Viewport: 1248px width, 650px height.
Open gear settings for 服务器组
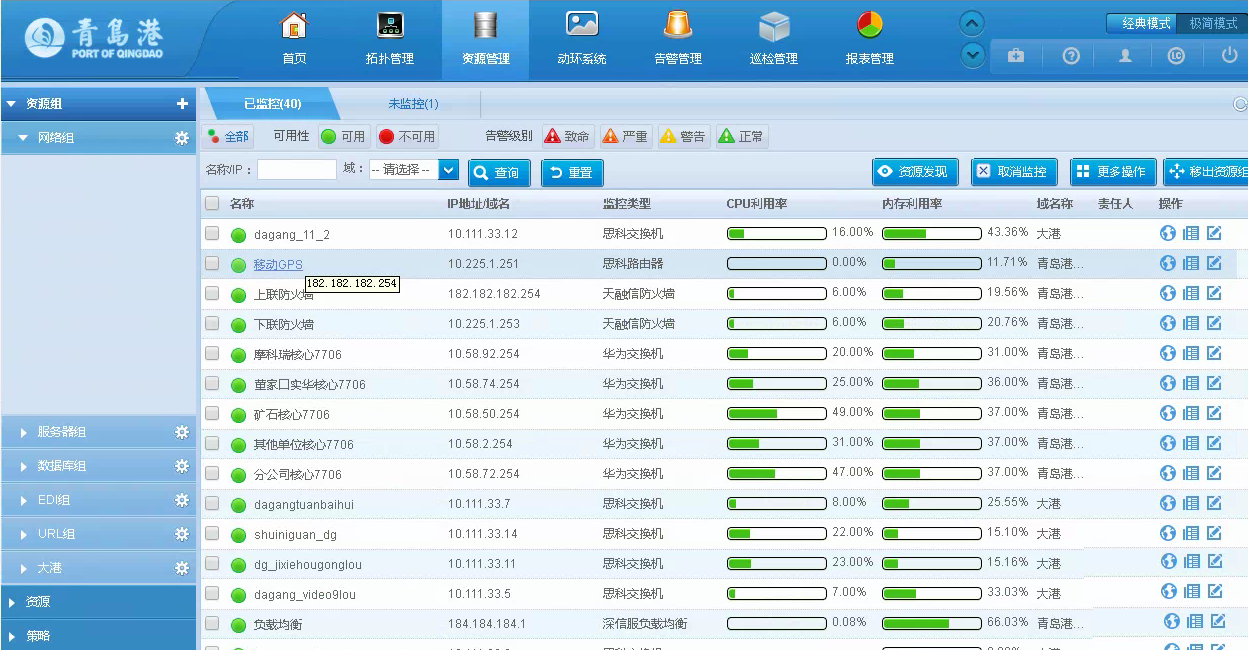click(x=182, y=432)
